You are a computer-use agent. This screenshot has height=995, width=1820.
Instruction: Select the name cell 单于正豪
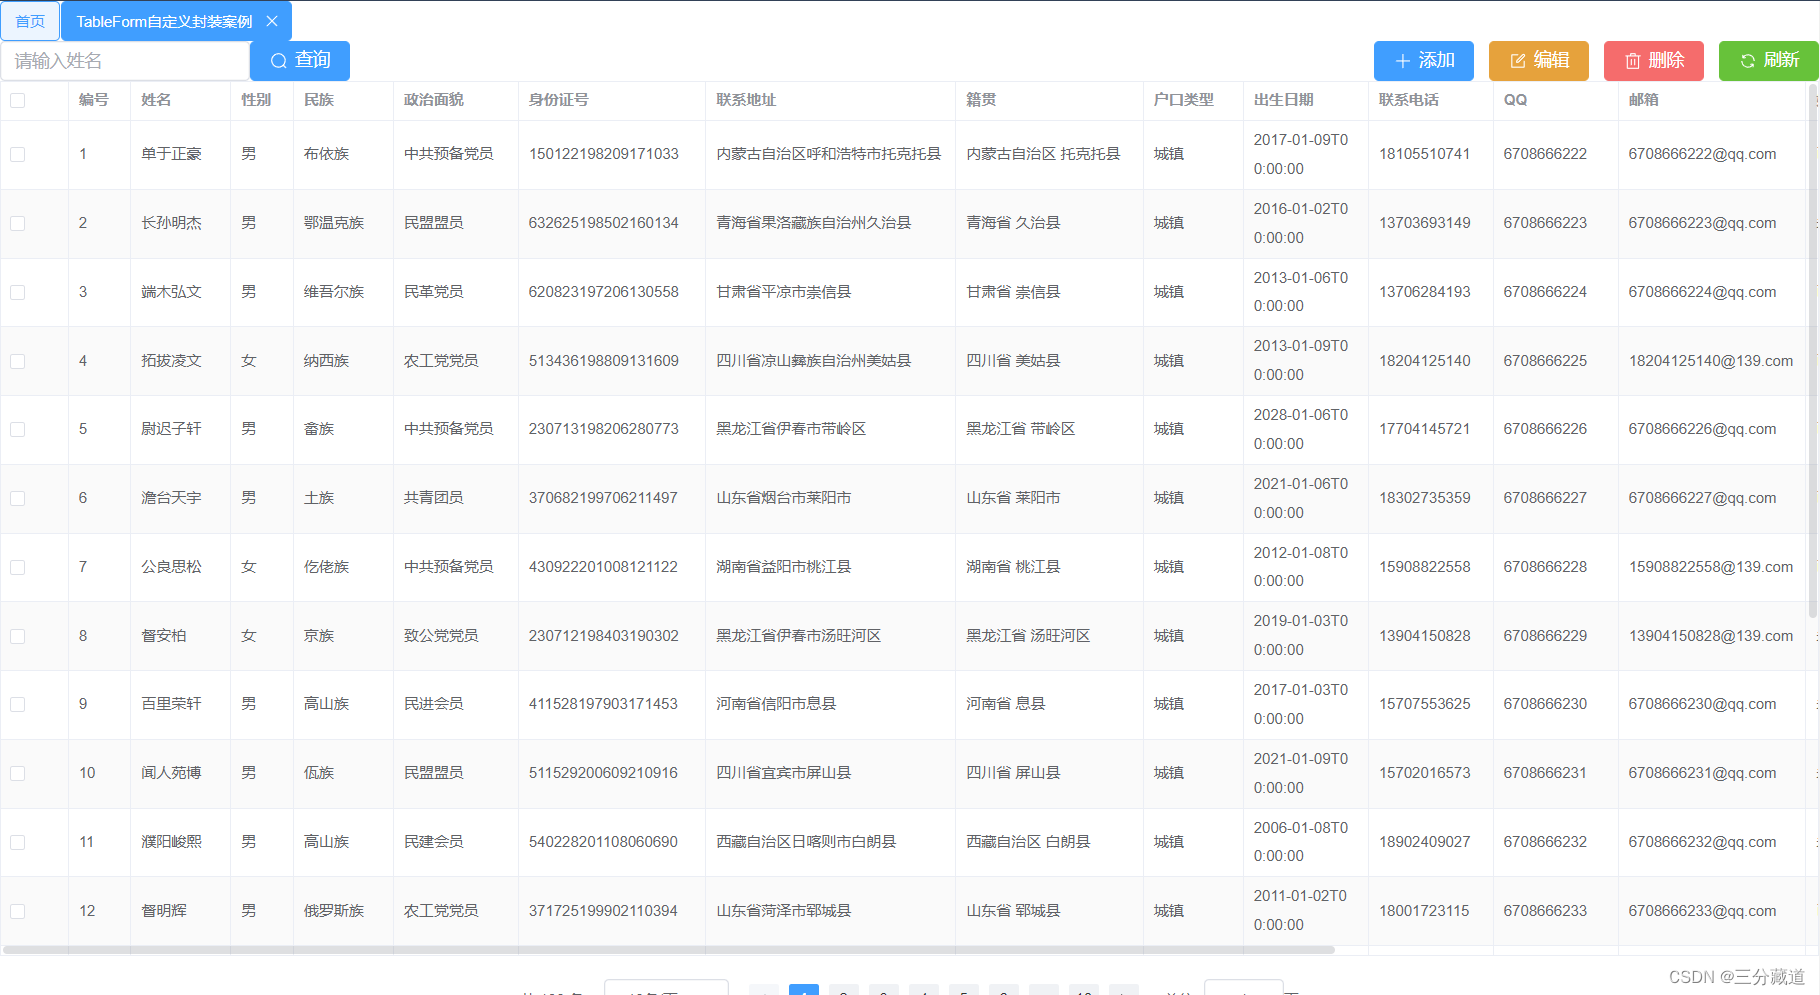[171, 154]
